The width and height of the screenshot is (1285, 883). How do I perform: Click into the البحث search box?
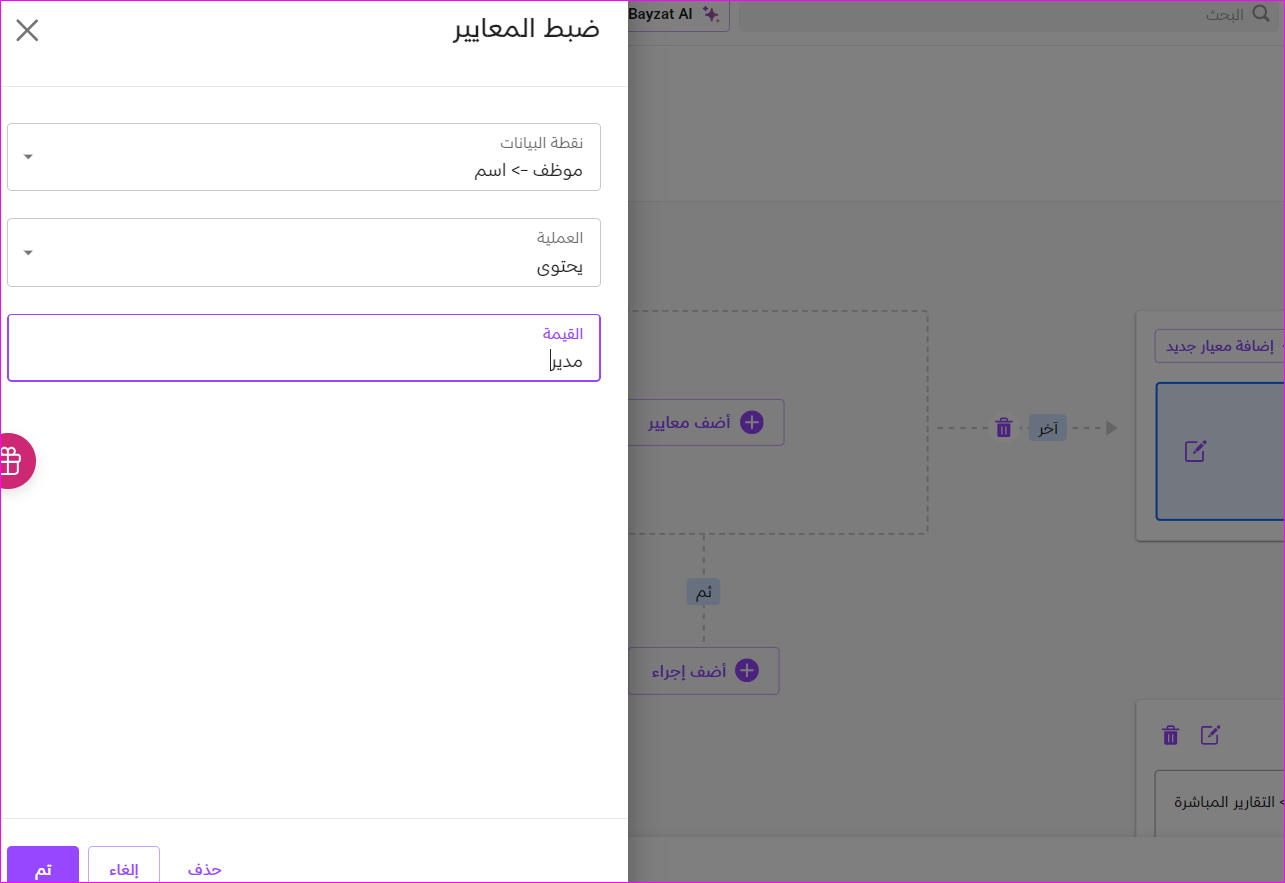pyautogui.click(x=990, y=15)
